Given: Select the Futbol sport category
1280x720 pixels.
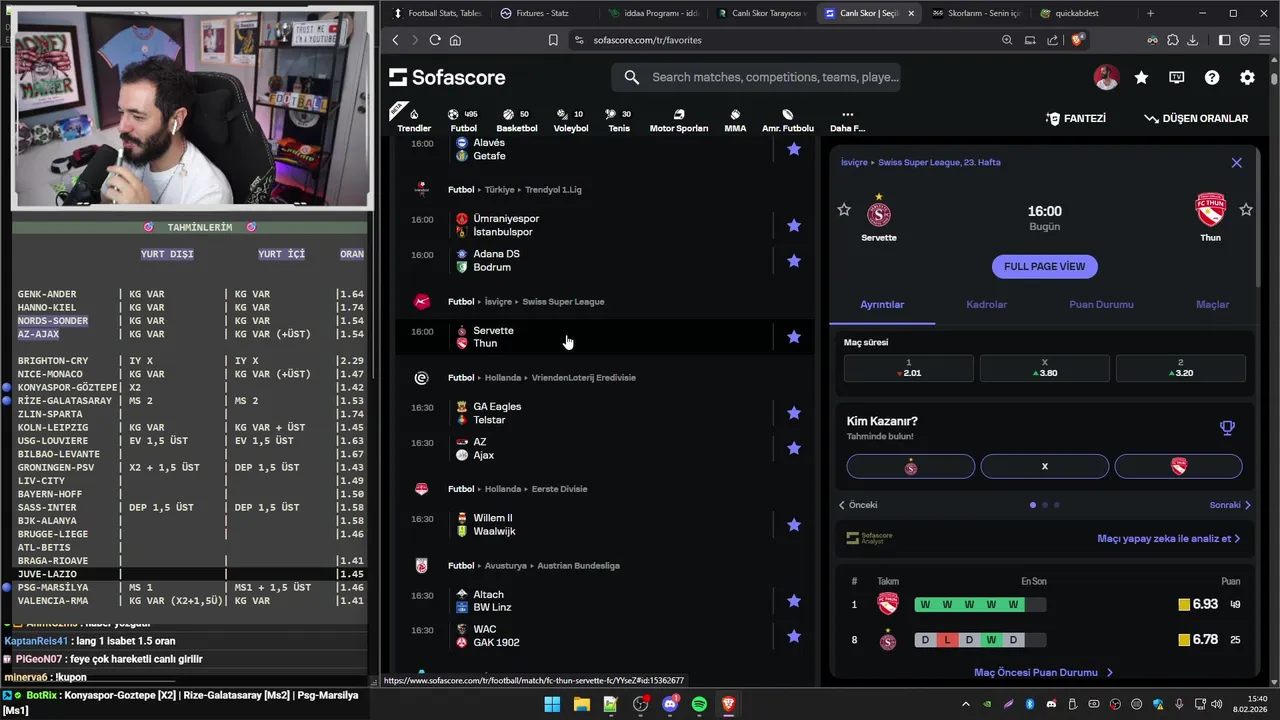Looking at the screenshot, I should (463, 120).
